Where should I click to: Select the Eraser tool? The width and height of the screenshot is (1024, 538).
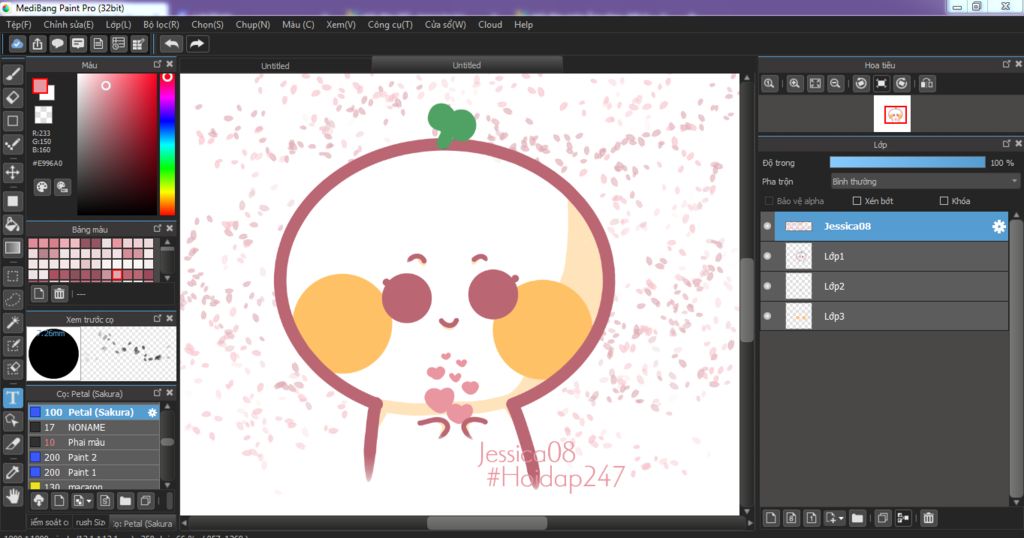12,98
